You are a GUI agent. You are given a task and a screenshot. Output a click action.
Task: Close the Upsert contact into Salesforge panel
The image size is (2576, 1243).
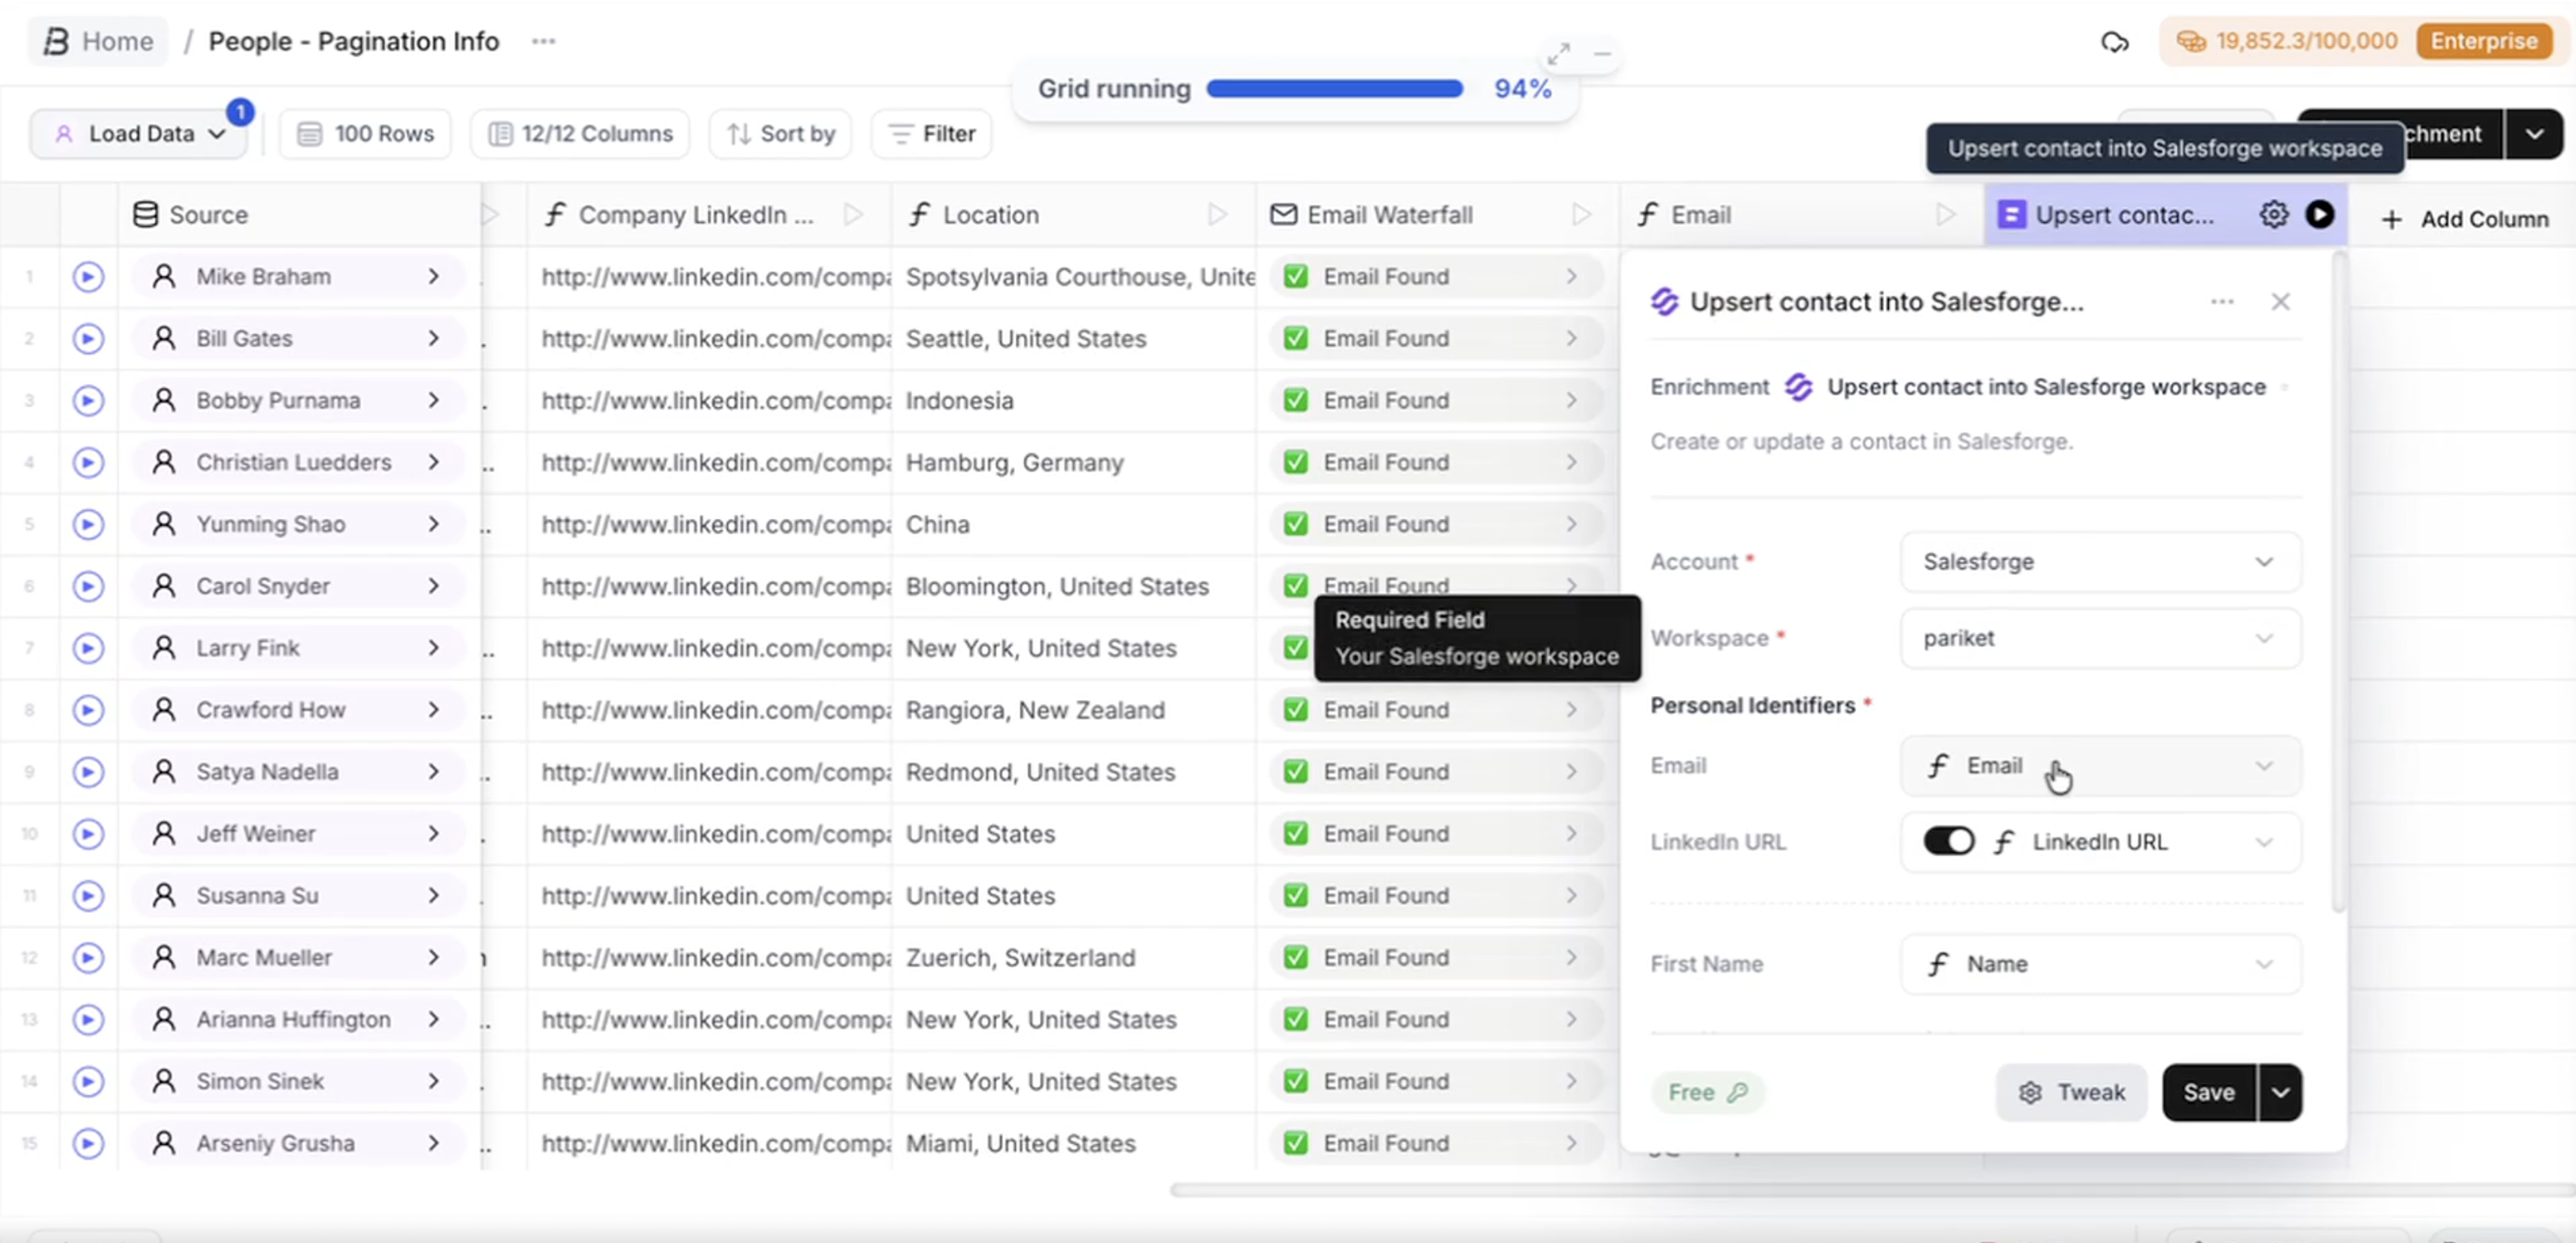click(x=2280, y=301)
